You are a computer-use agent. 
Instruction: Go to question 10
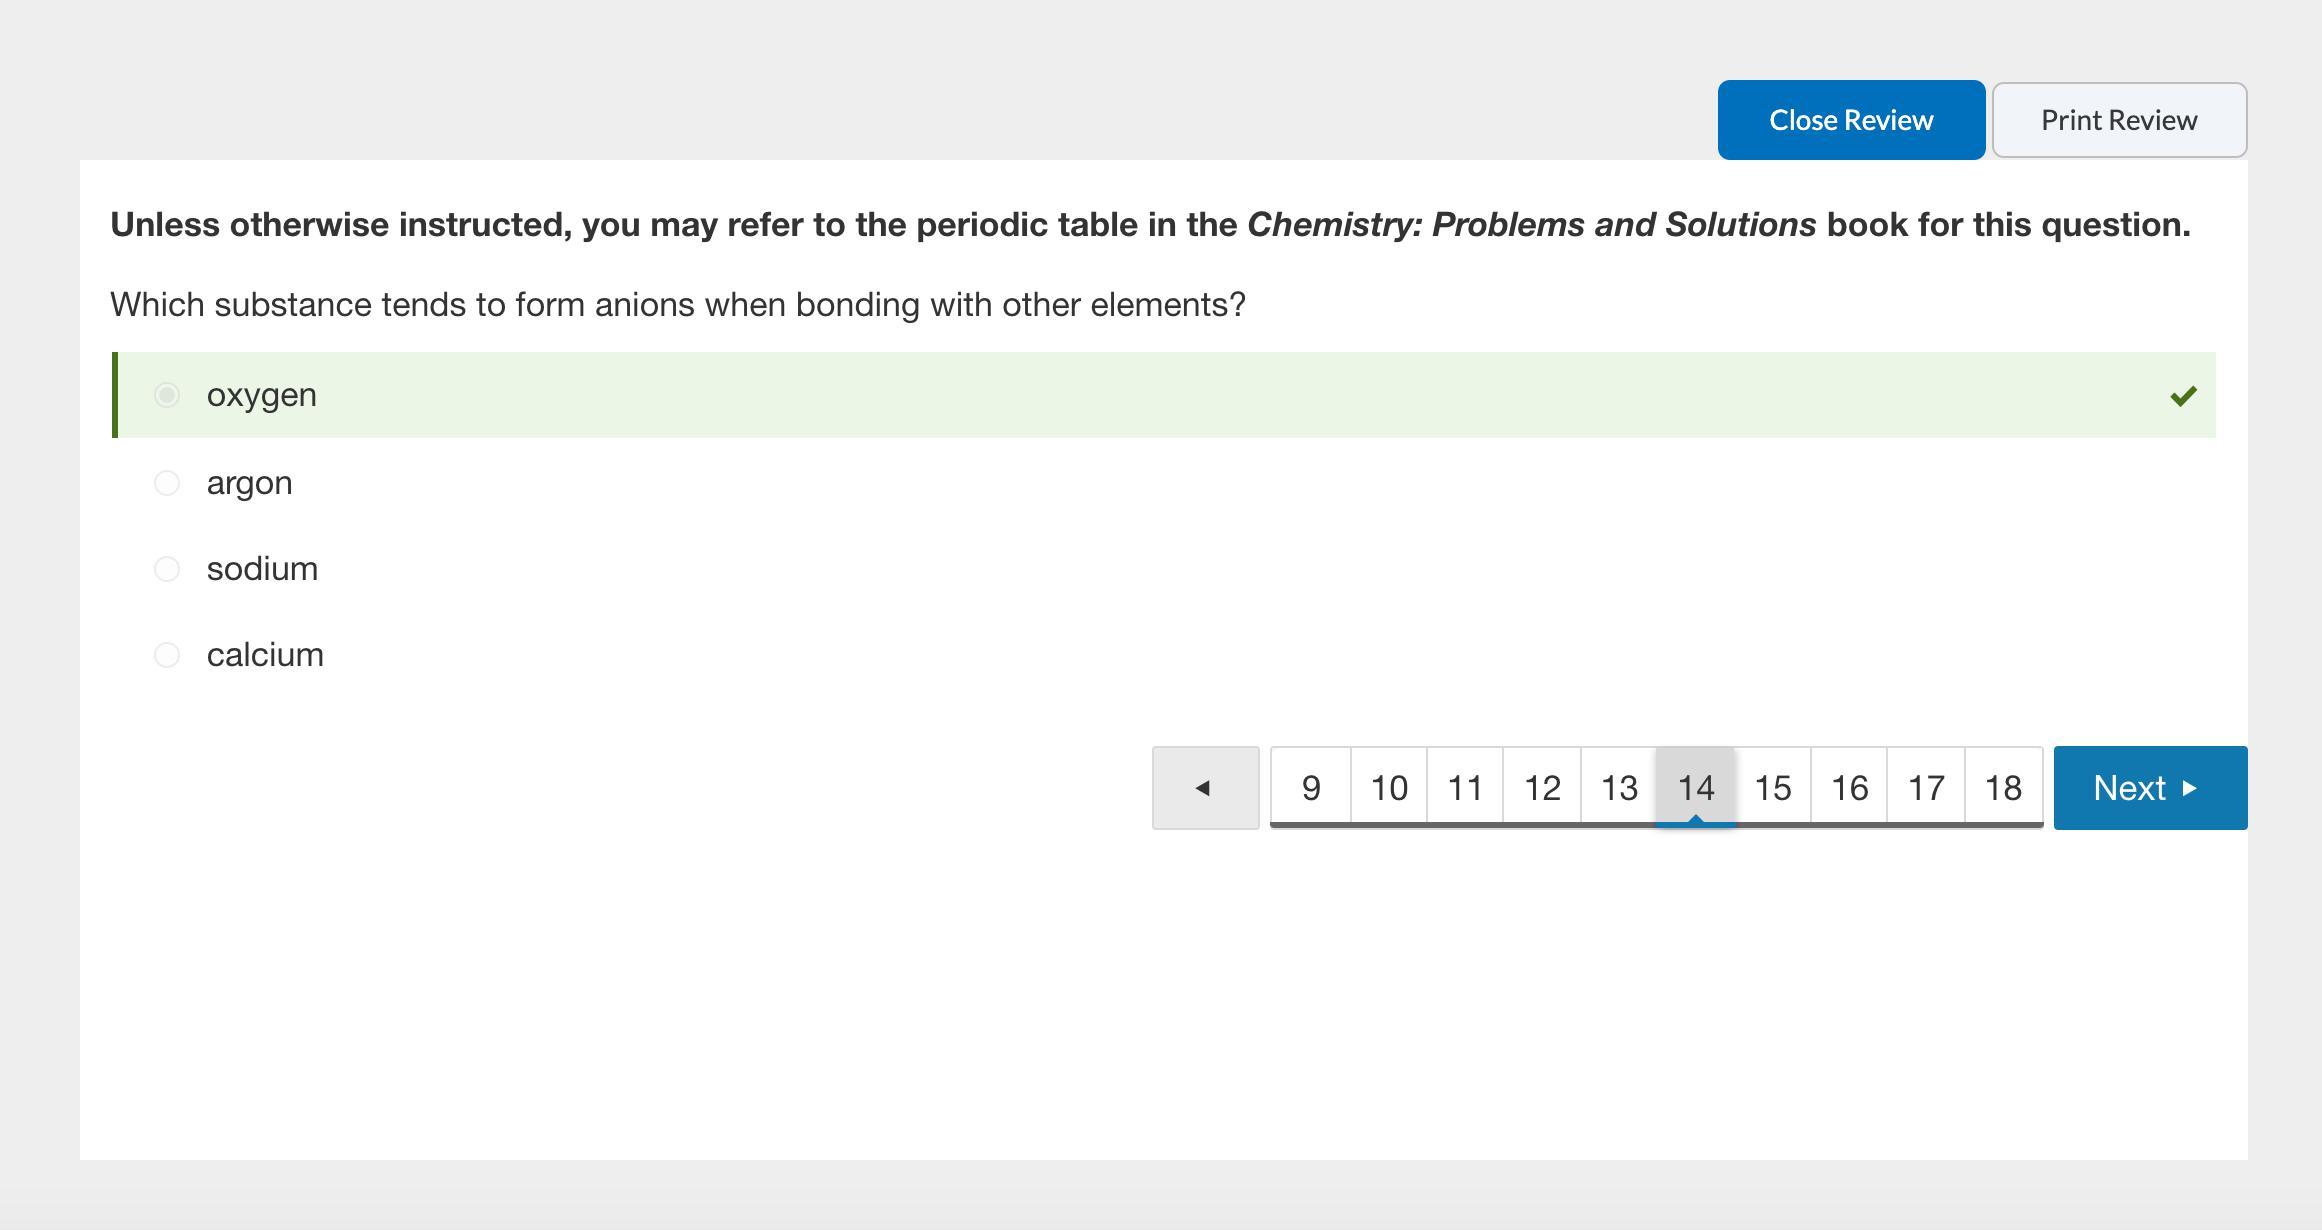pos(1389,788)
